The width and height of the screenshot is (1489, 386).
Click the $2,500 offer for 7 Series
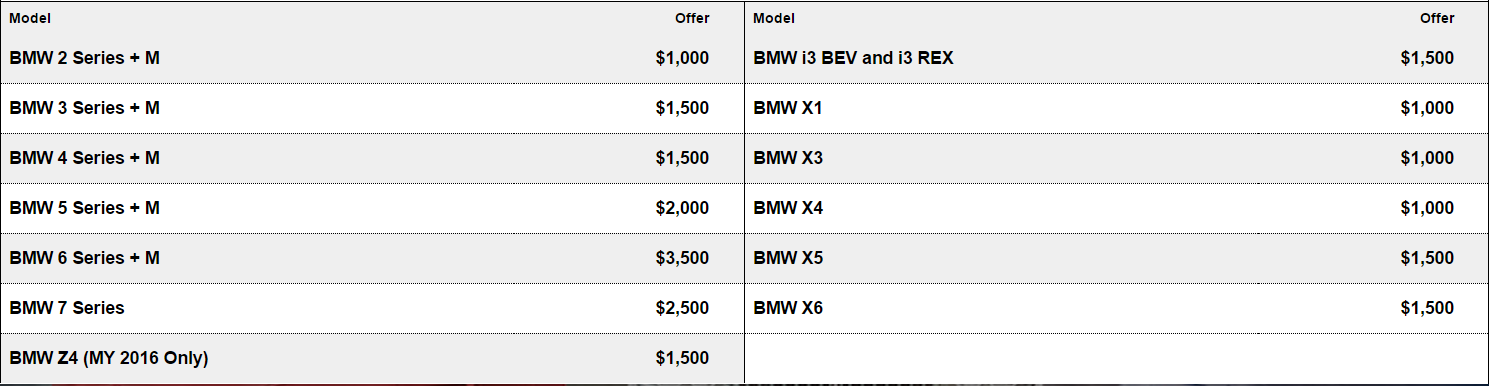[x=682, y=308]
